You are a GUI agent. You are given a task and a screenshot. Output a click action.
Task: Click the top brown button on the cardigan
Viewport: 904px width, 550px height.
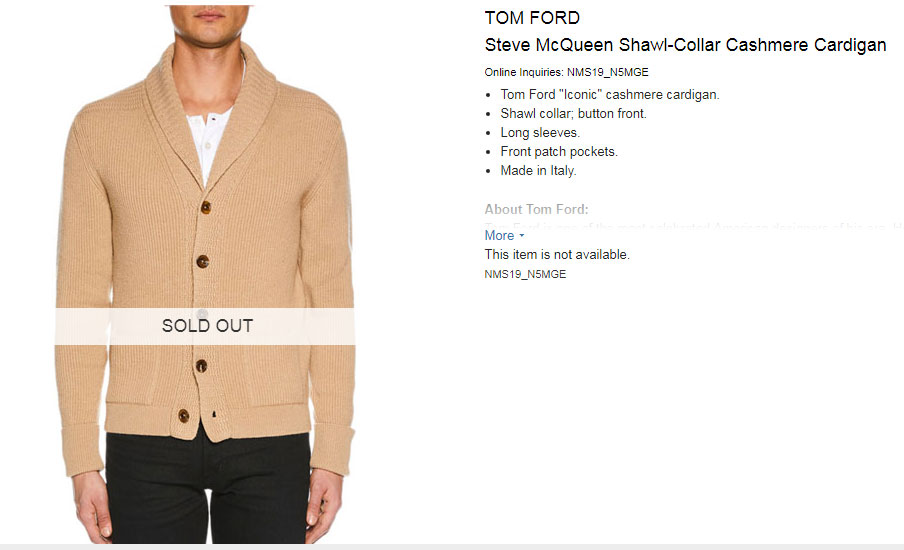205,207
